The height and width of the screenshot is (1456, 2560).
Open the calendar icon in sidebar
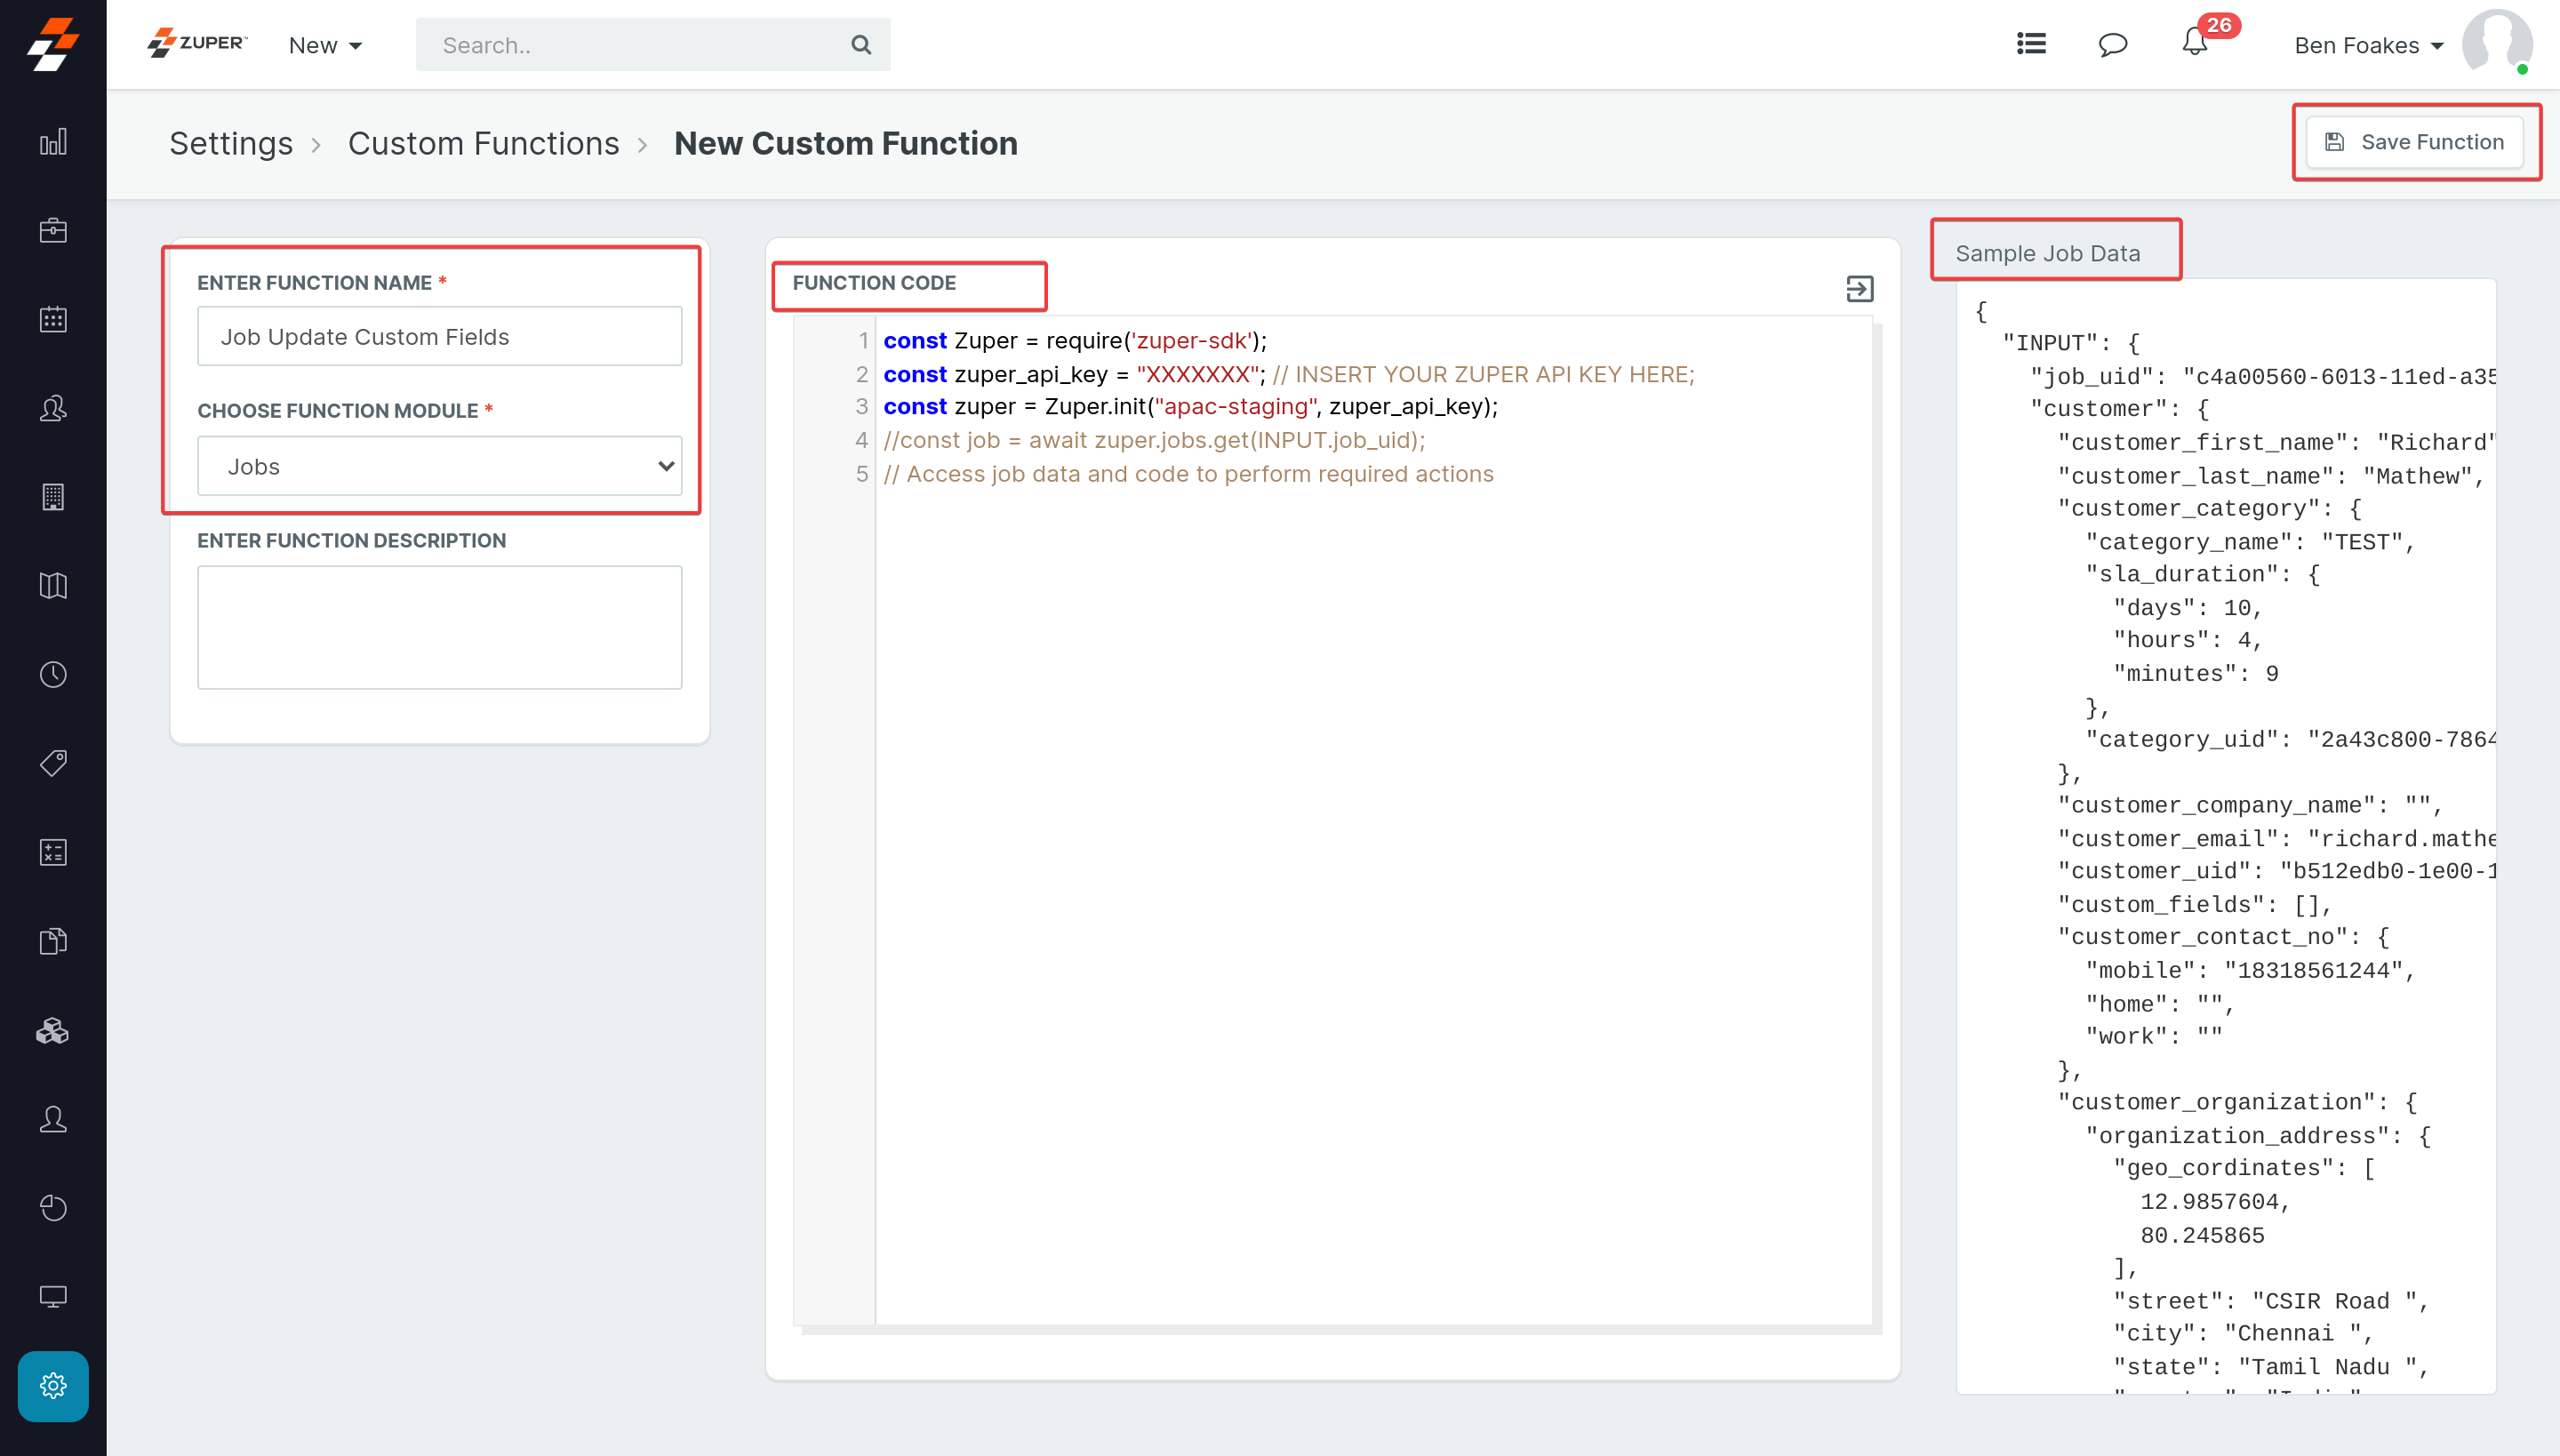click(x=53, y=320)
